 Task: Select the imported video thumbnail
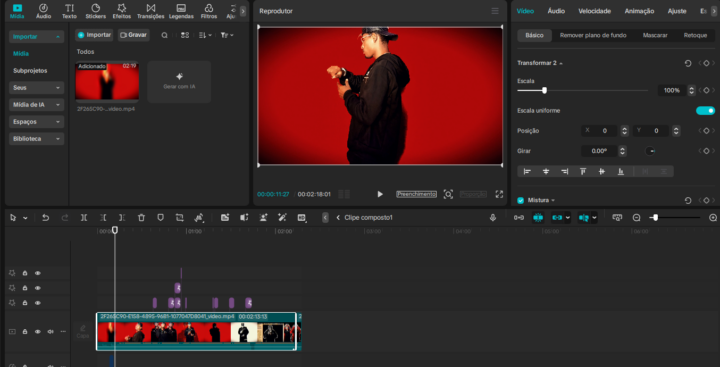107,81
